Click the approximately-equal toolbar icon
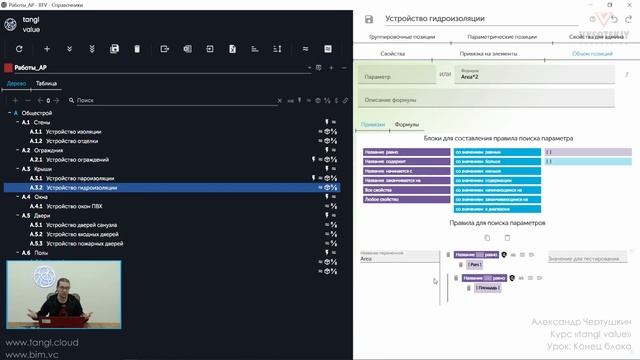The width and height of the screenshot is (640, 360). 305,49
